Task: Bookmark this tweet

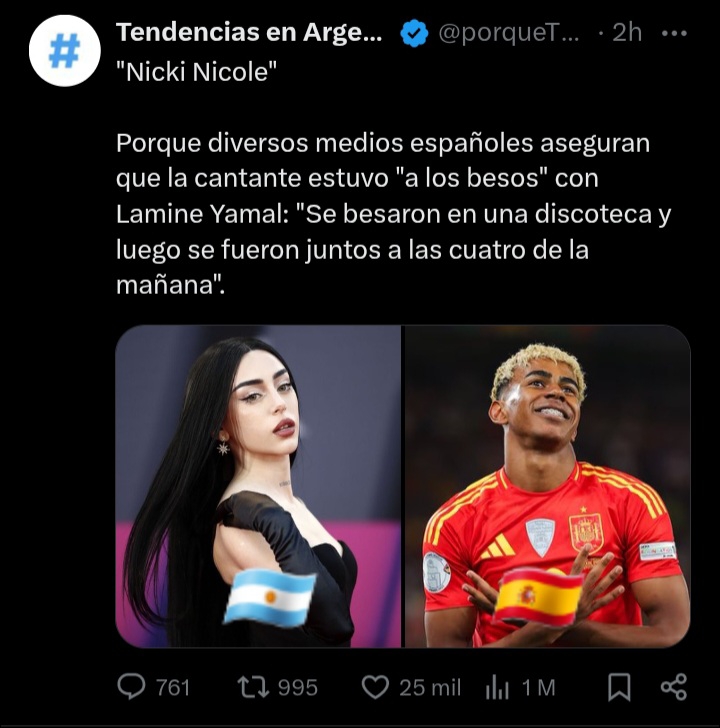Action: tap(619, 687)
